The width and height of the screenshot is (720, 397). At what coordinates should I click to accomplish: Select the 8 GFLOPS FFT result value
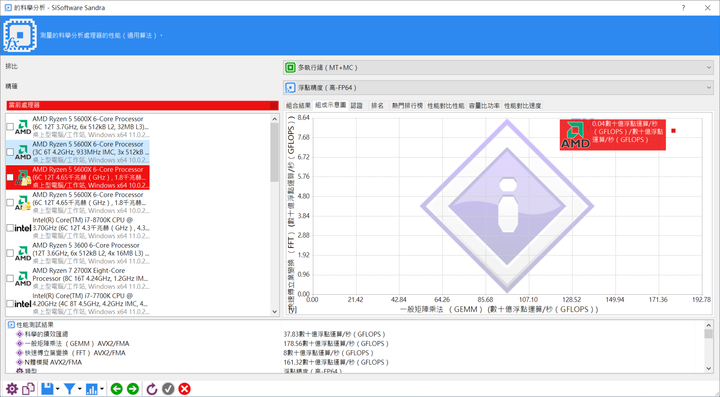pos(329,353)
